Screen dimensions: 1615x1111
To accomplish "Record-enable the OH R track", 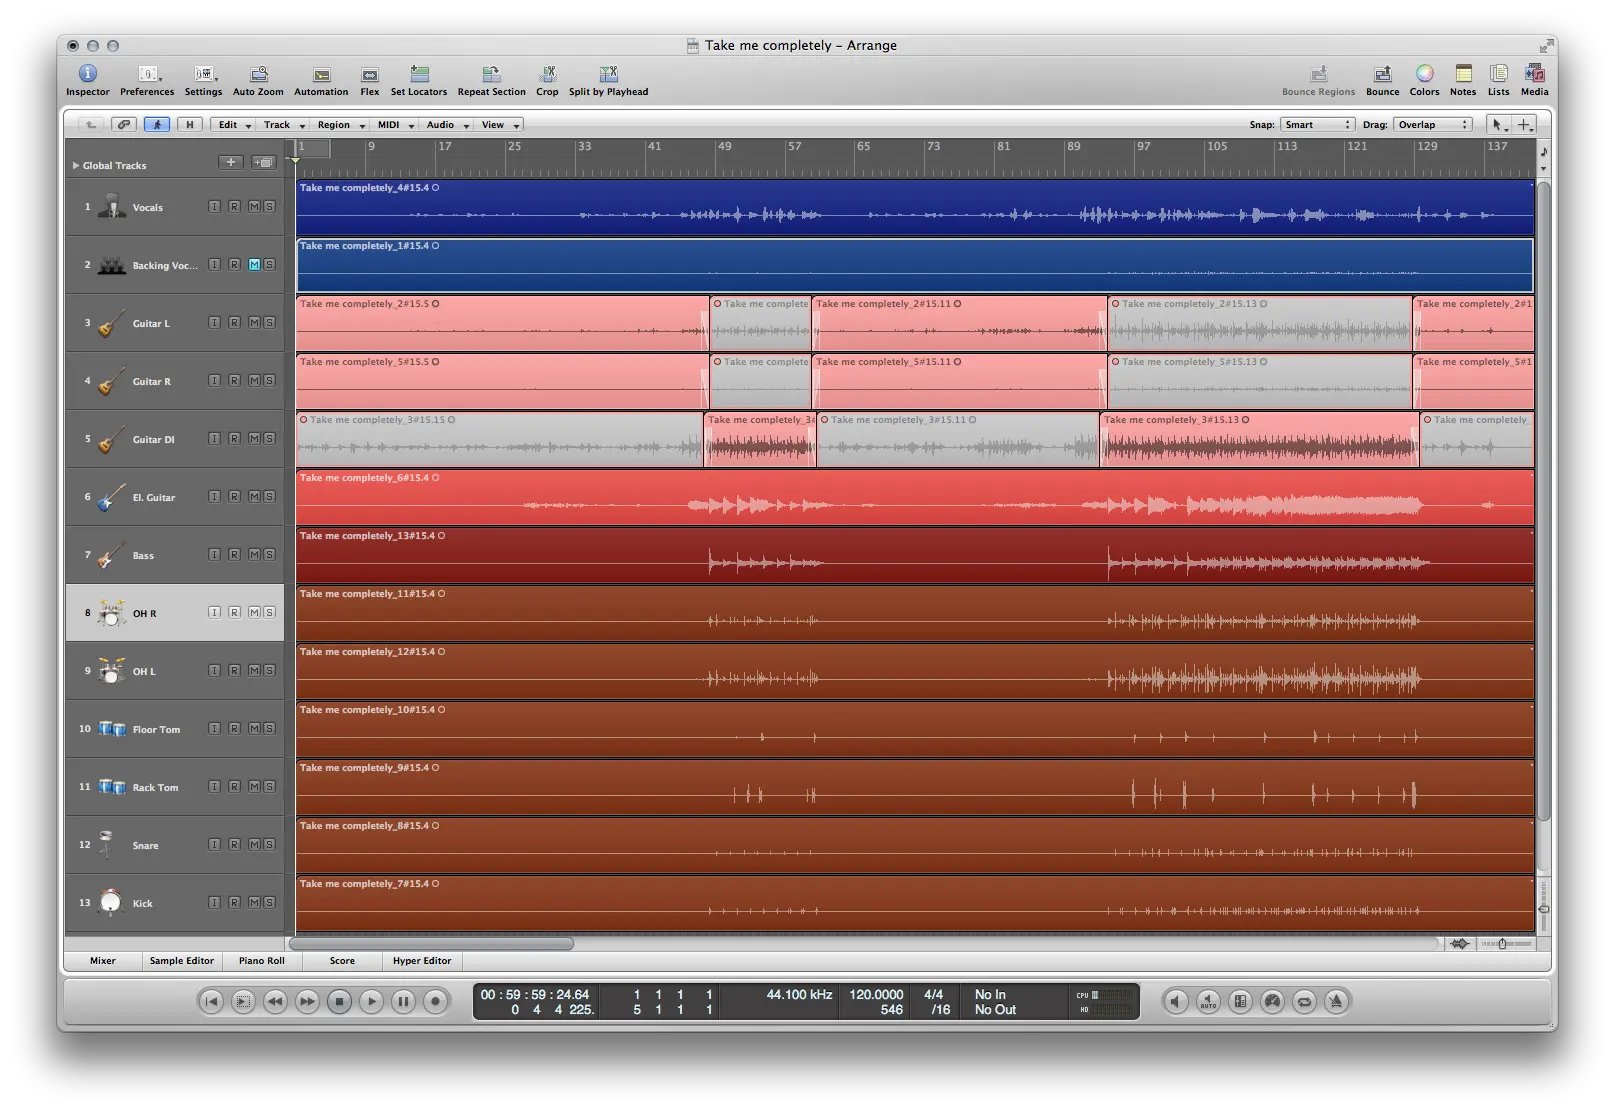I will (234, 613).
